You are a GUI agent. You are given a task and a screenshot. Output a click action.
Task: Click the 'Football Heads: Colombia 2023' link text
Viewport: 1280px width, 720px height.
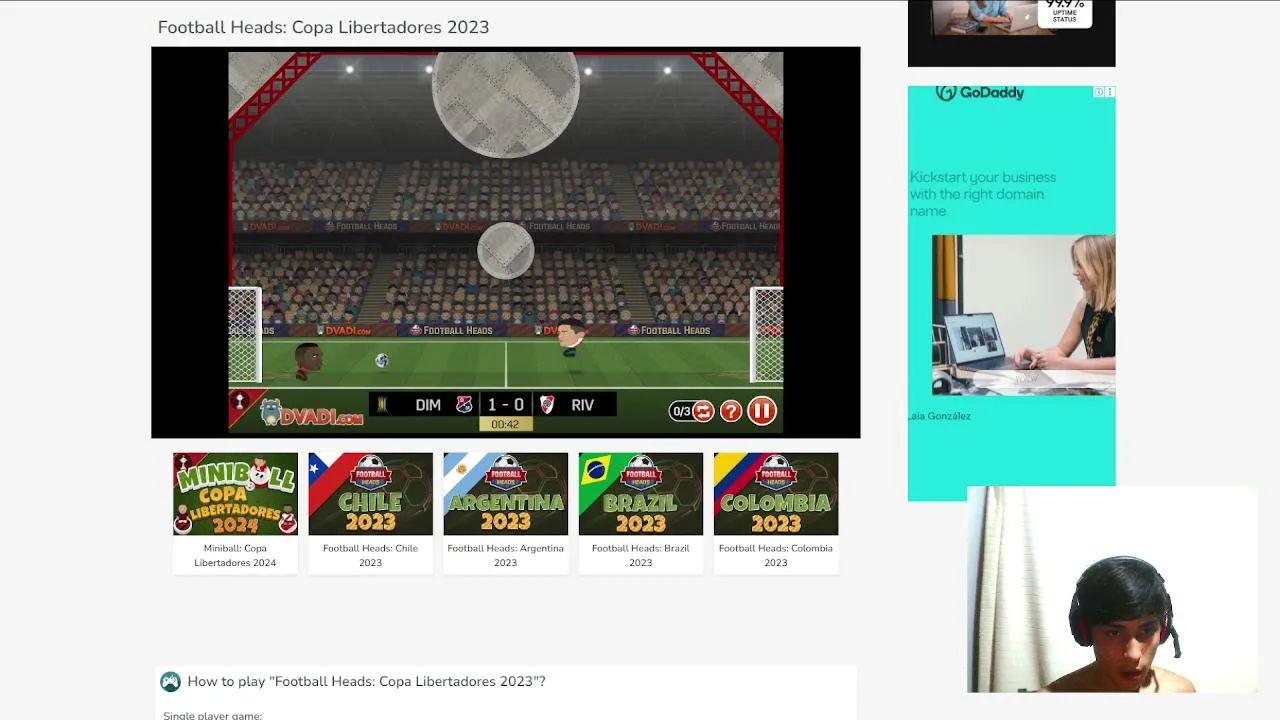pos(776,555)
